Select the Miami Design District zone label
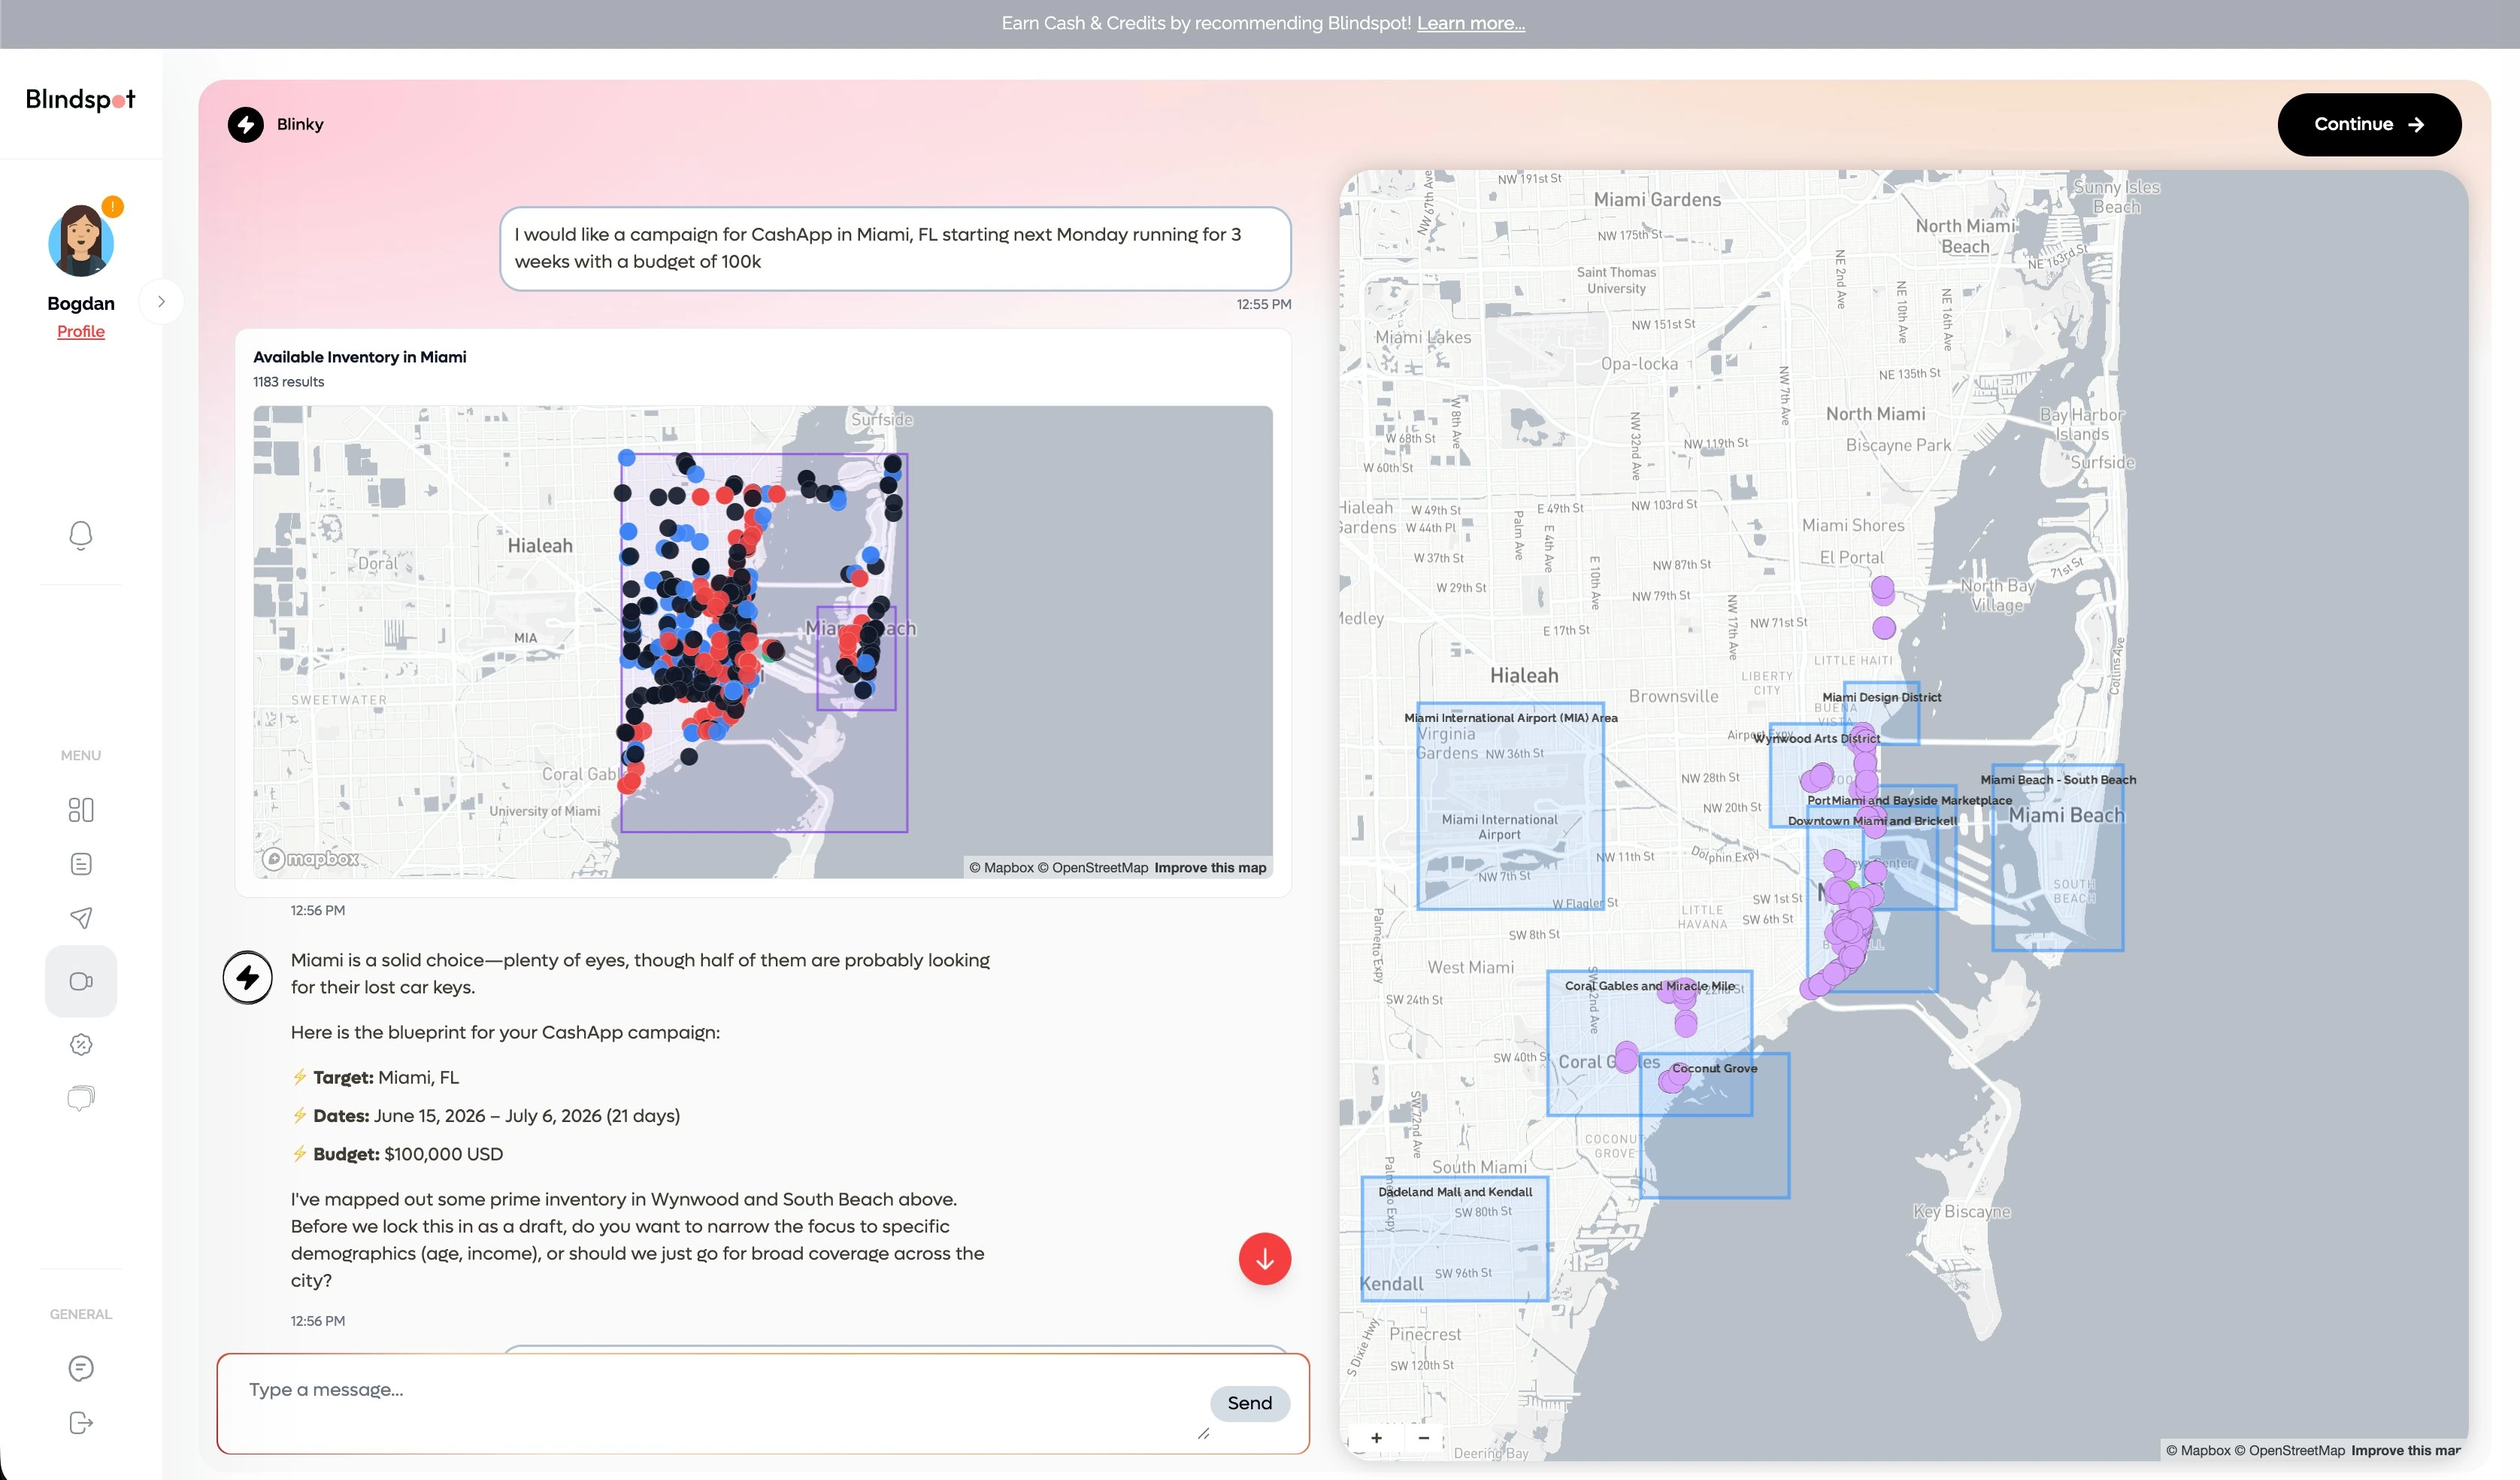The image size is (2520, 1480). 1881,697
